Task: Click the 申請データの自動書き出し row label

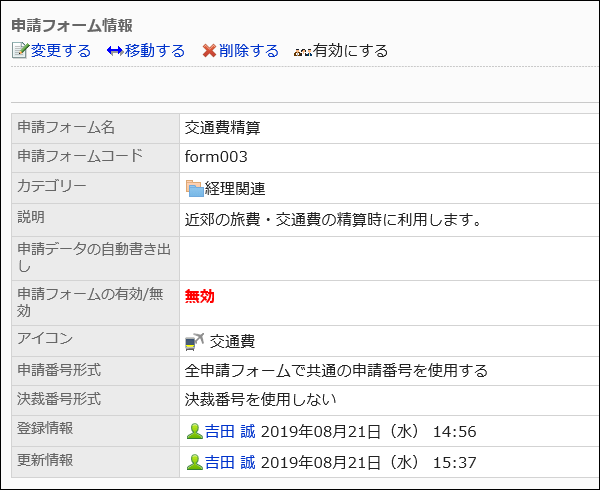Action: coord(94,257)
